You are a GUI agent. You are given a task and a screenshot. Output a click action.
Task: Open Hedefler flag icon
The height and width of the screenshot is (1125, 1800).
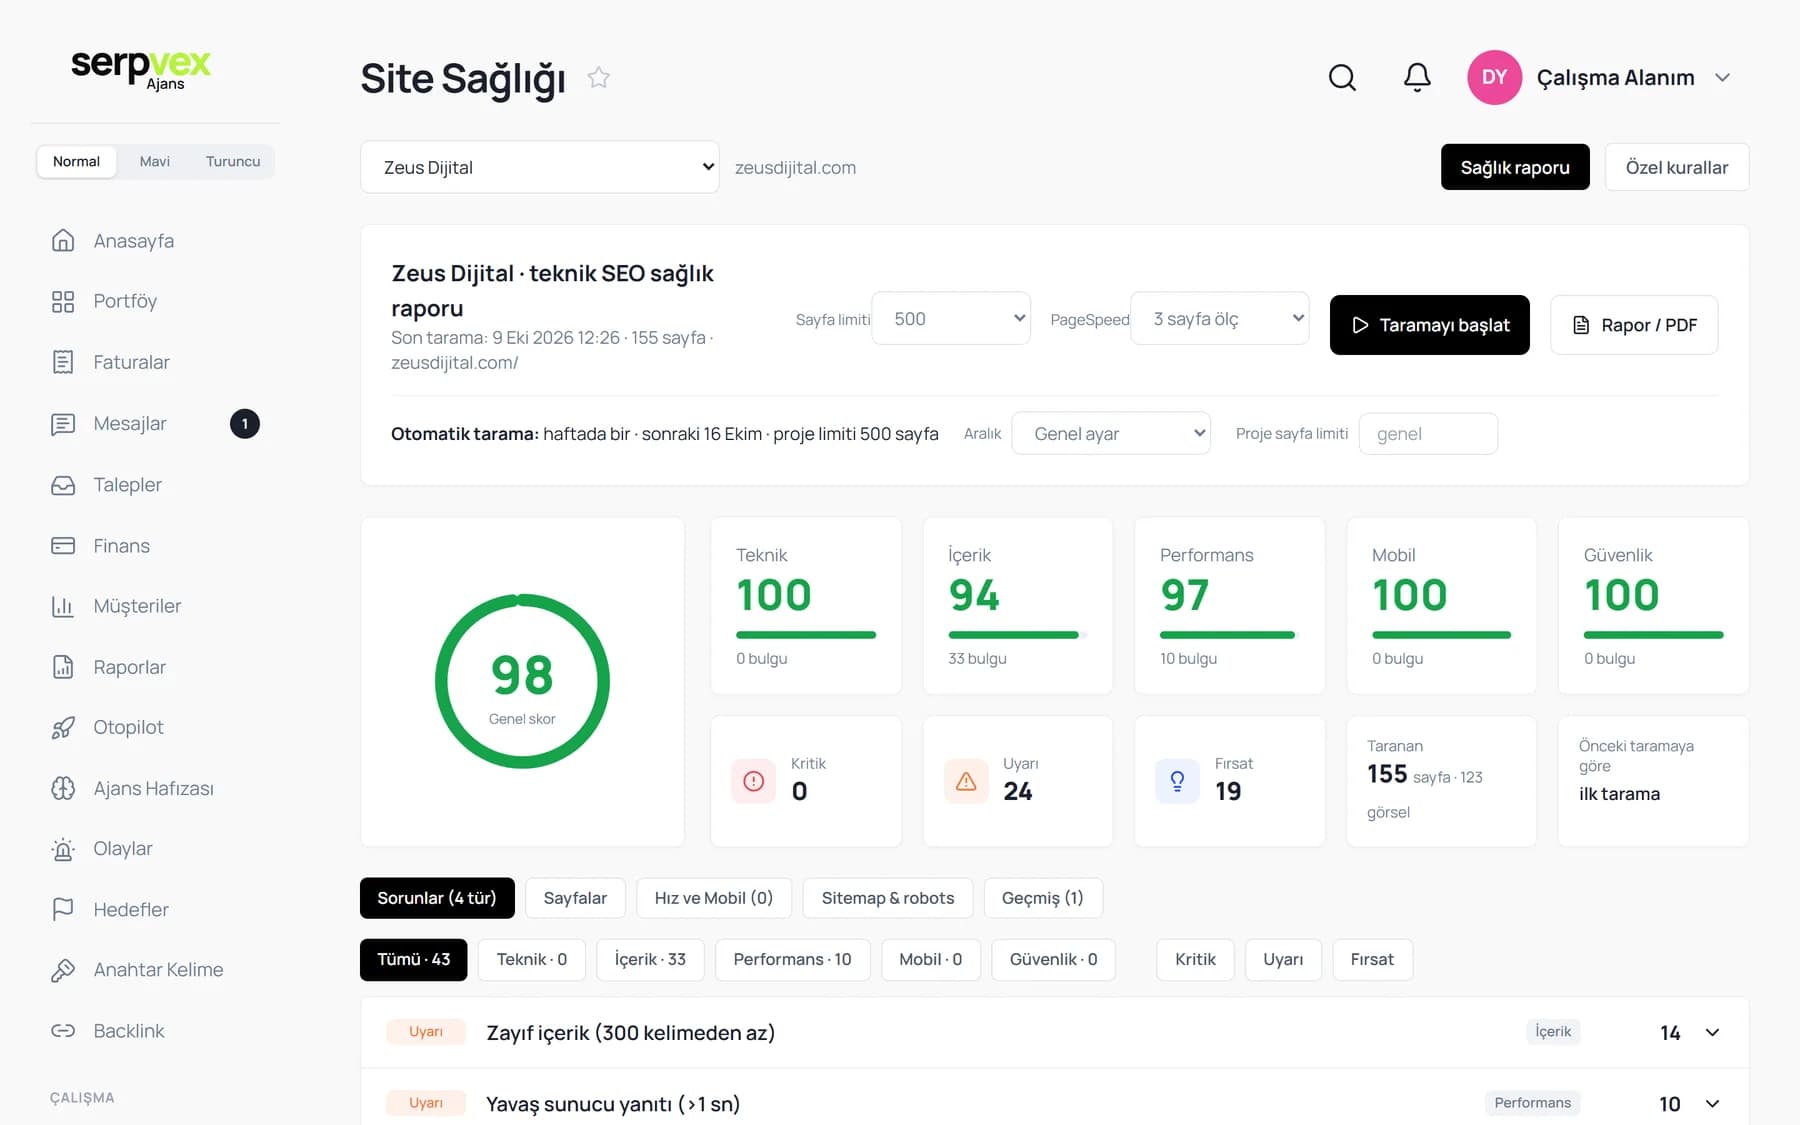click(x=63, y=909)
